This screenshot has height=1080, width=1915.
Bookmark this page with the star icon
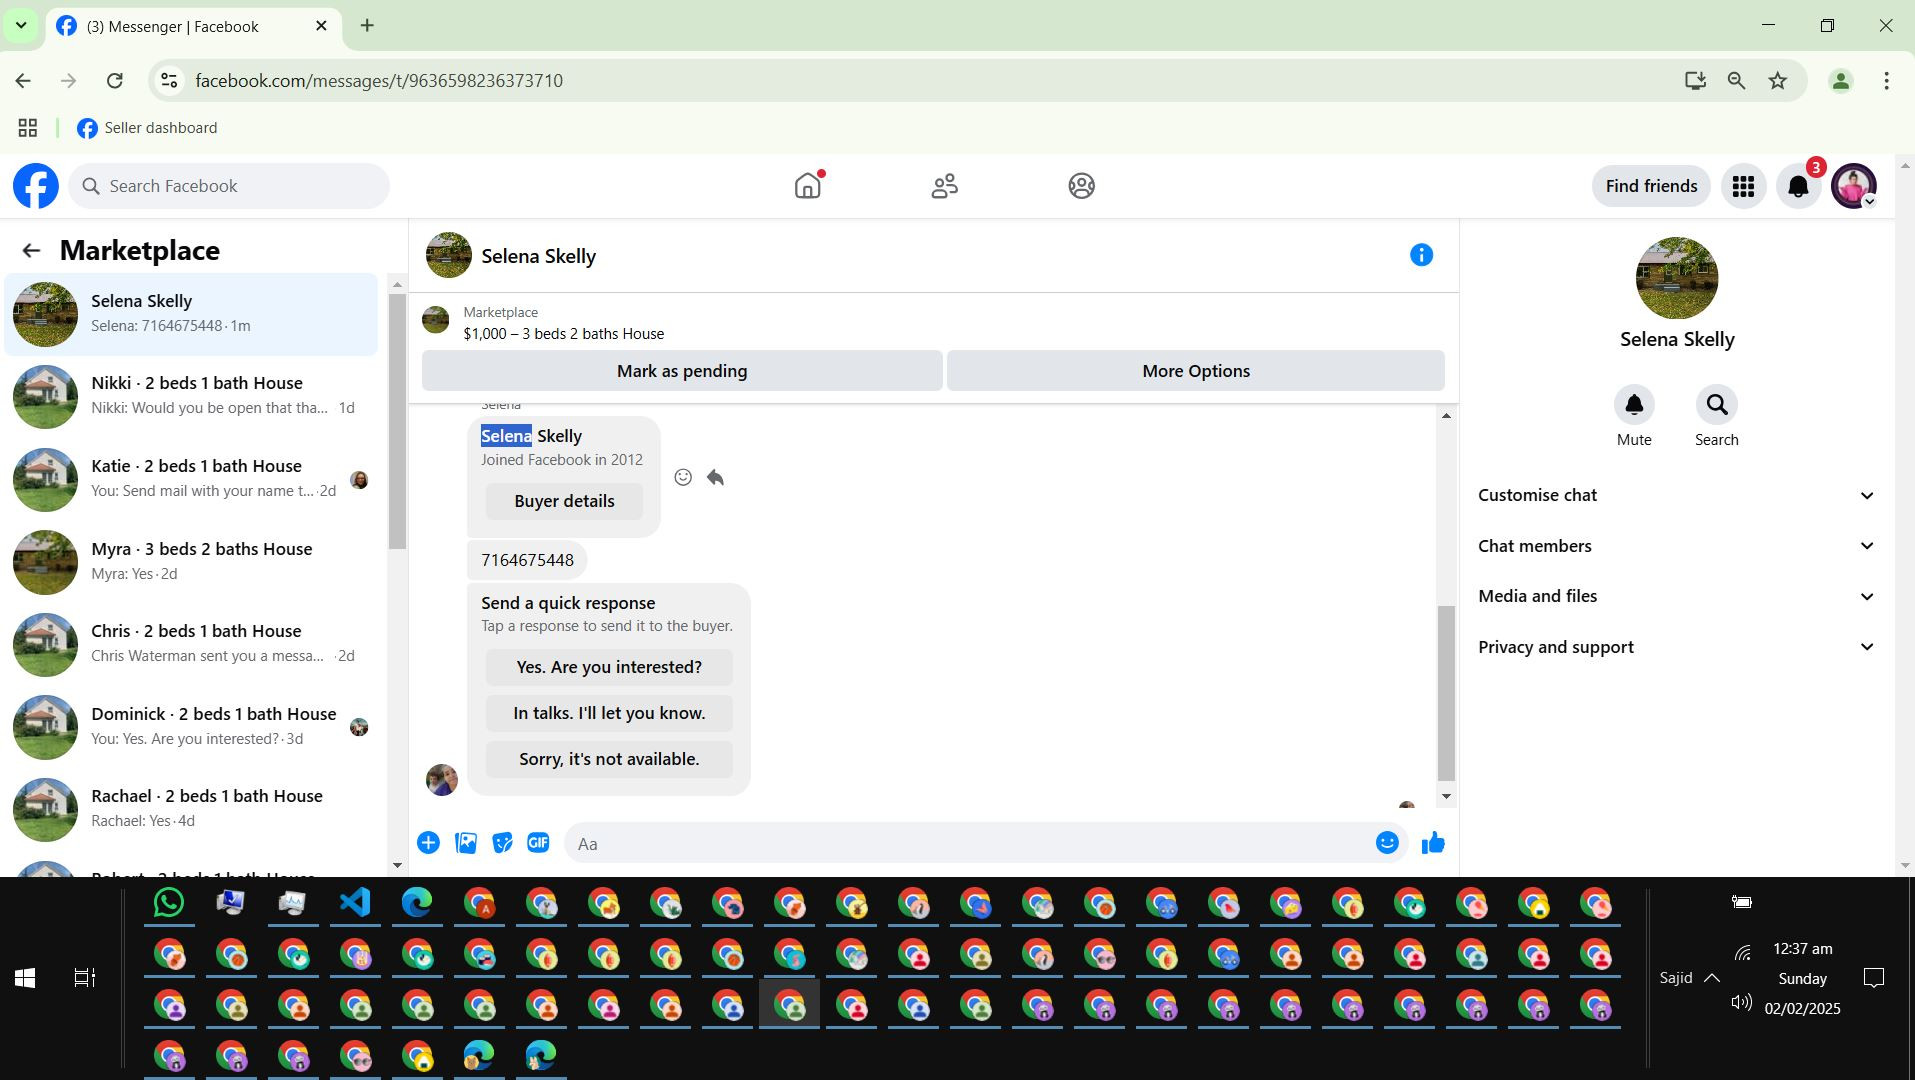(x=1777, y=81)
